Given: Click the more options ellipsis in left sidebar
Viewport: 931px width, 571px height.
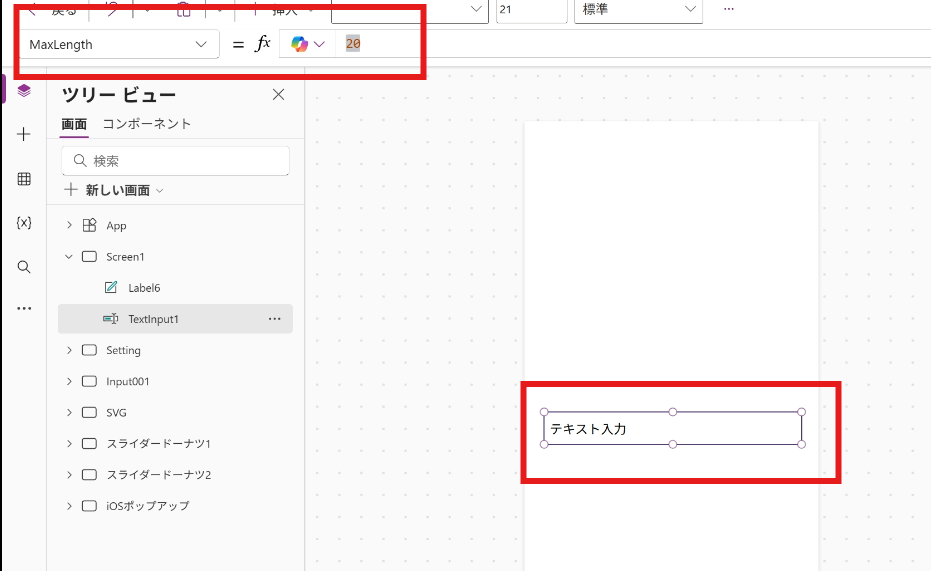Looking at the screenshot, I should coord(24,309).
